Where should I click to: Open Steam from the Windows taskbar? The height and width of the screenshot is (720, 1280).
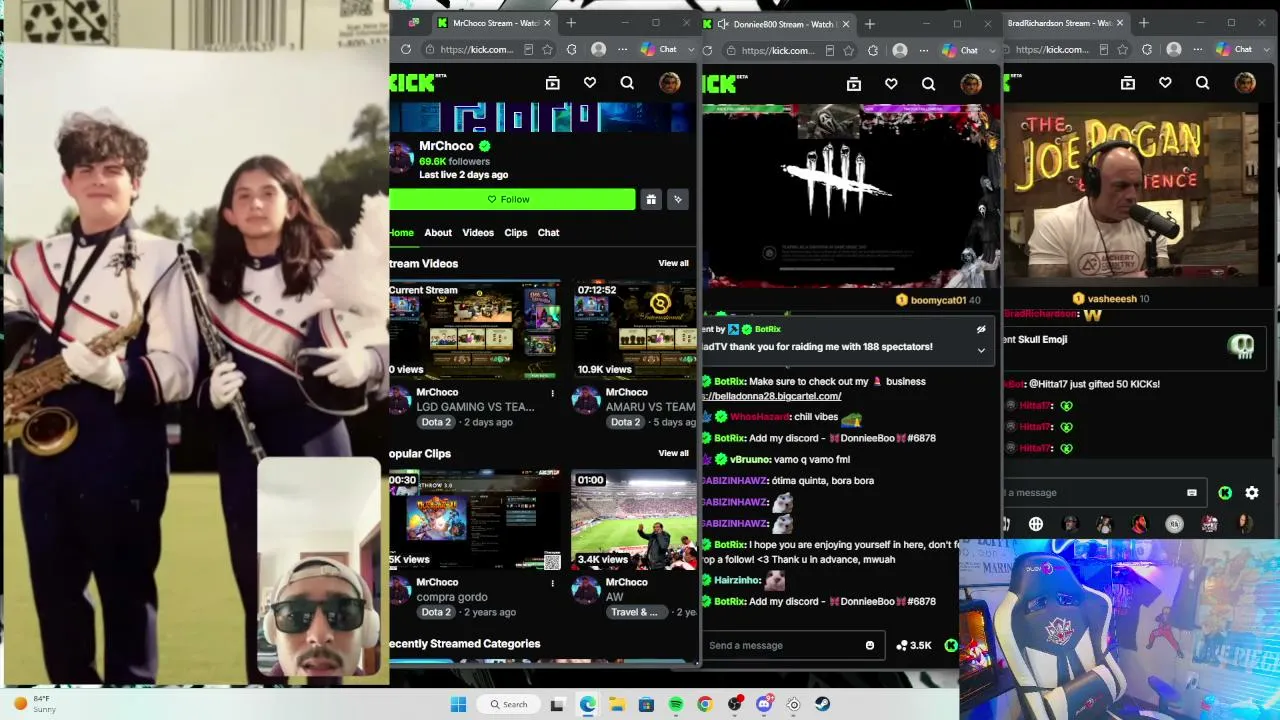[x=822, y=704]
